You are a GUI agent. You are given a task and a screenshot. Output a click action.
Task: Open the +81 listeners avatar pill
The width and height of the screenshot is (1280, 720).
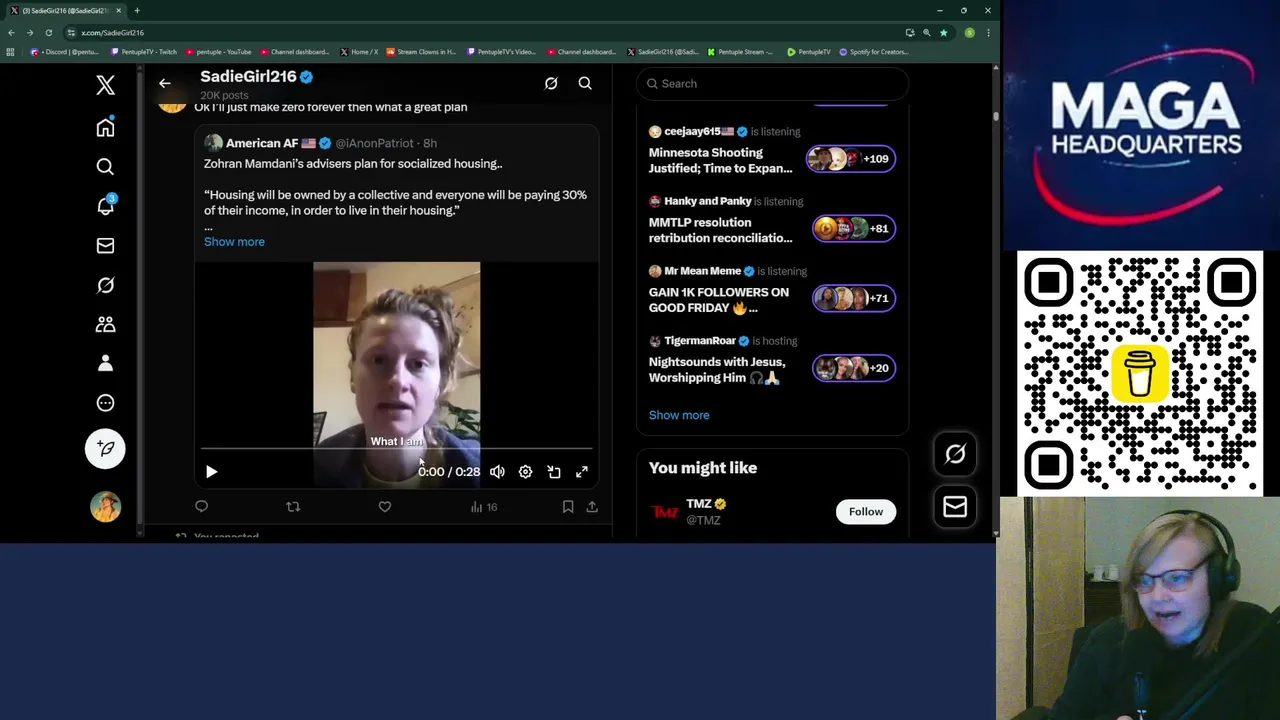(x=853, y=228)
